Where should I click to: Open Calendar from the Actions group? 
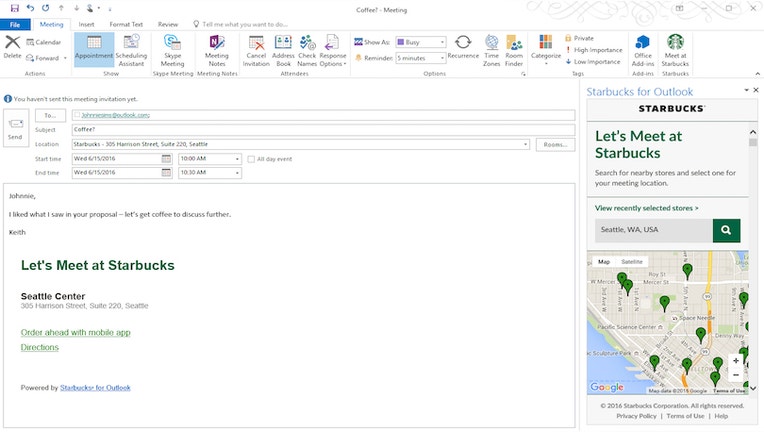tap(44, 42)
